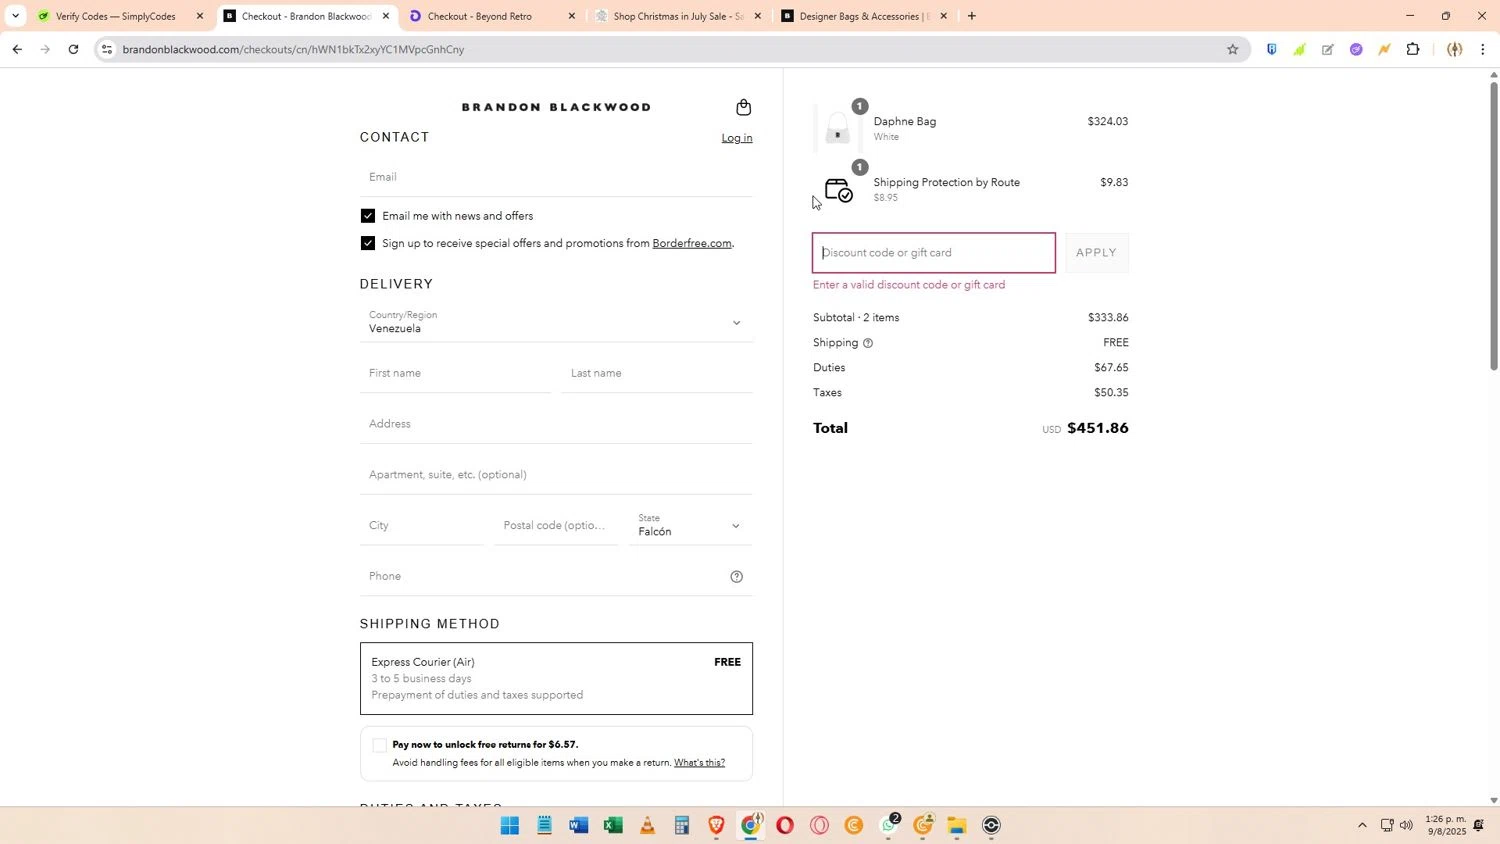Open the State dropdown showing Falcón
The width and height of the screenshot is (1500, 844).
pos(692,526)
